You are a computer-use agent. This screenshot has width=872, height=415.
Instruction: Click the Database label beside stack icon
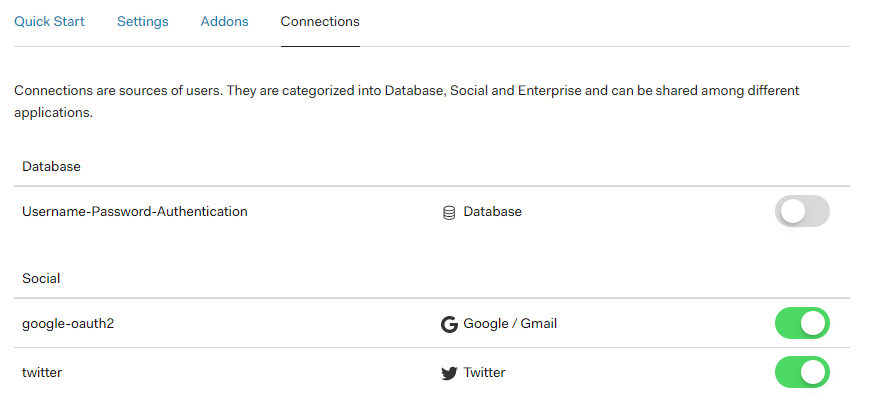tap(492, 211)
